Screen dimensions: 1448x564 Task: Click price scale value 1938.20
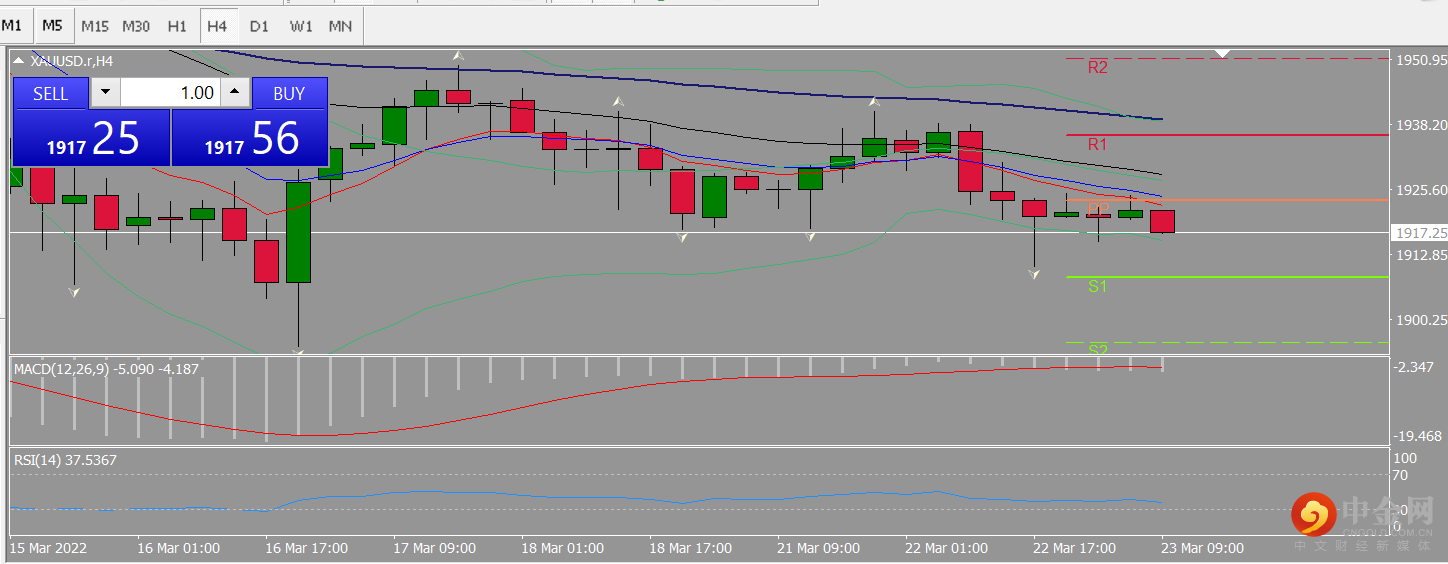tap(1421, 125)
